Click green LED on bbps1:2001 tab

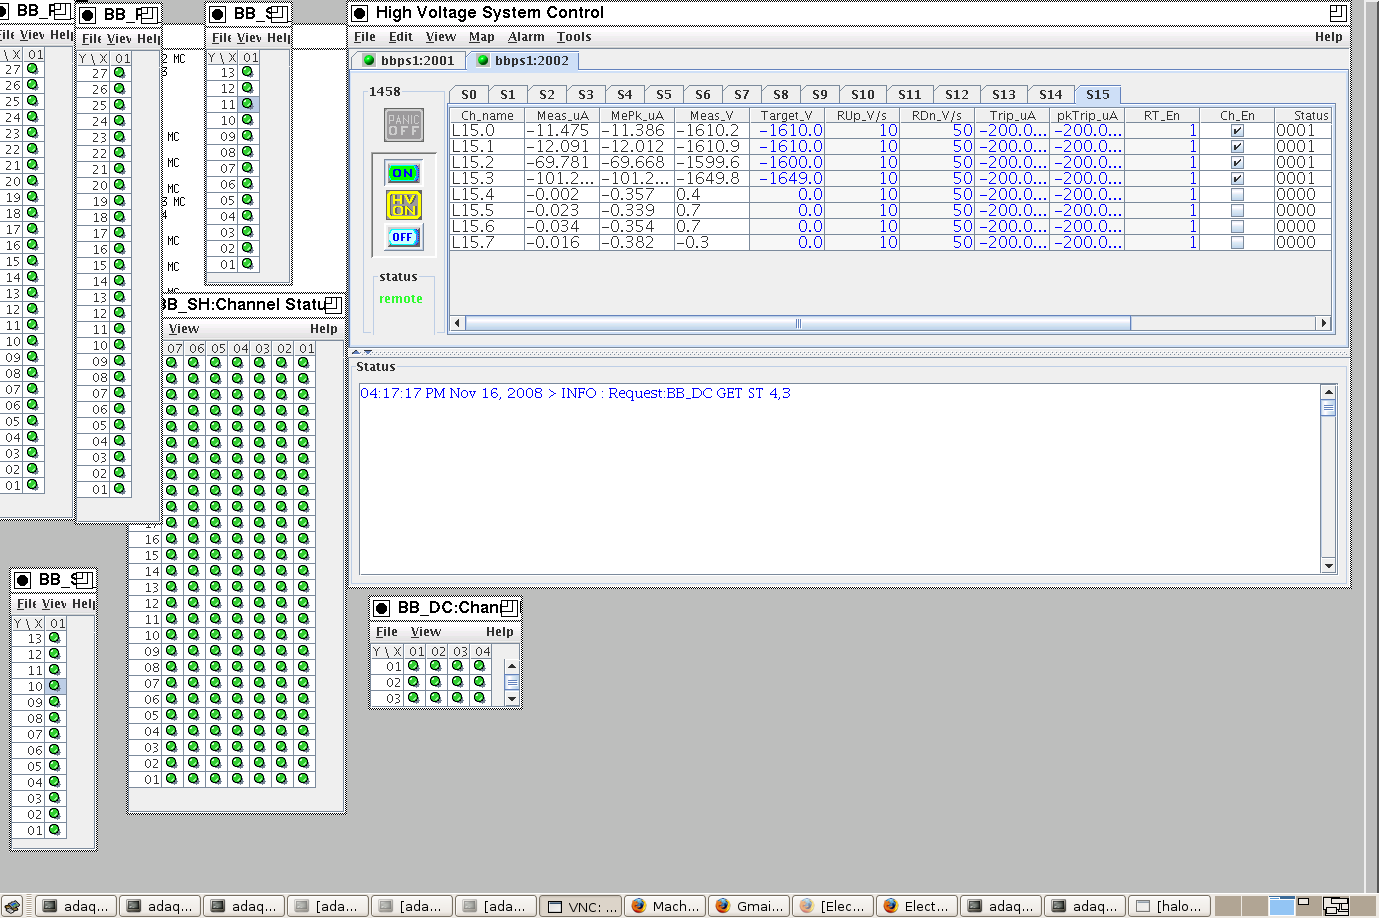(369, 60)
